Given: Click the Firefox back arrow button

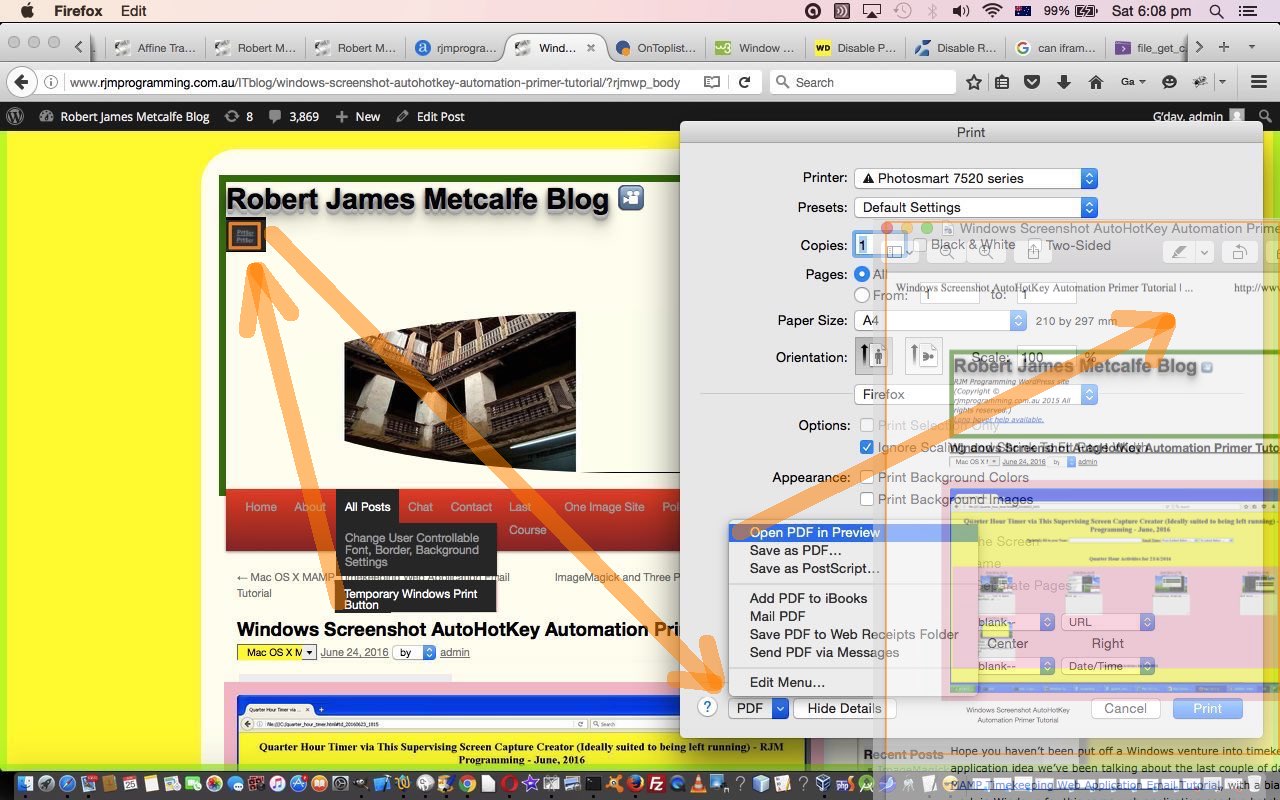Looking at the screenshot, I should (x=22, y=82).
